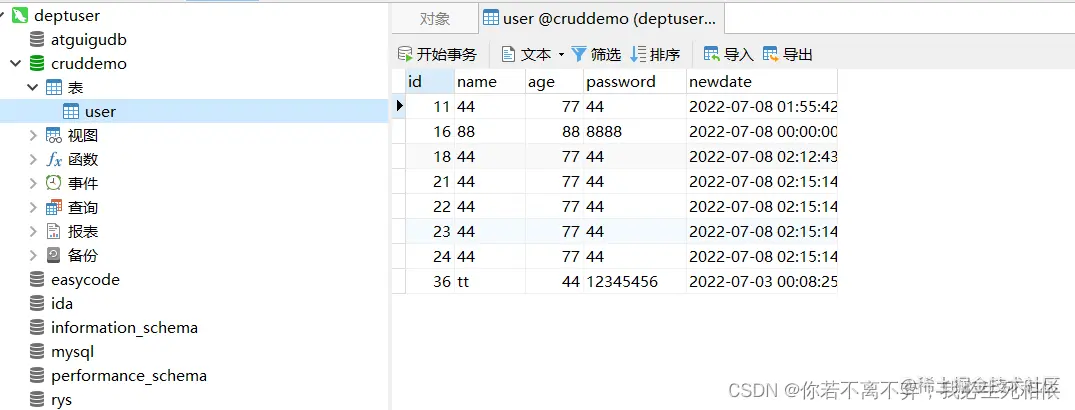Click the easycode database icon
This screenshot has height=410, width=1075.
[x=37, y=280]
